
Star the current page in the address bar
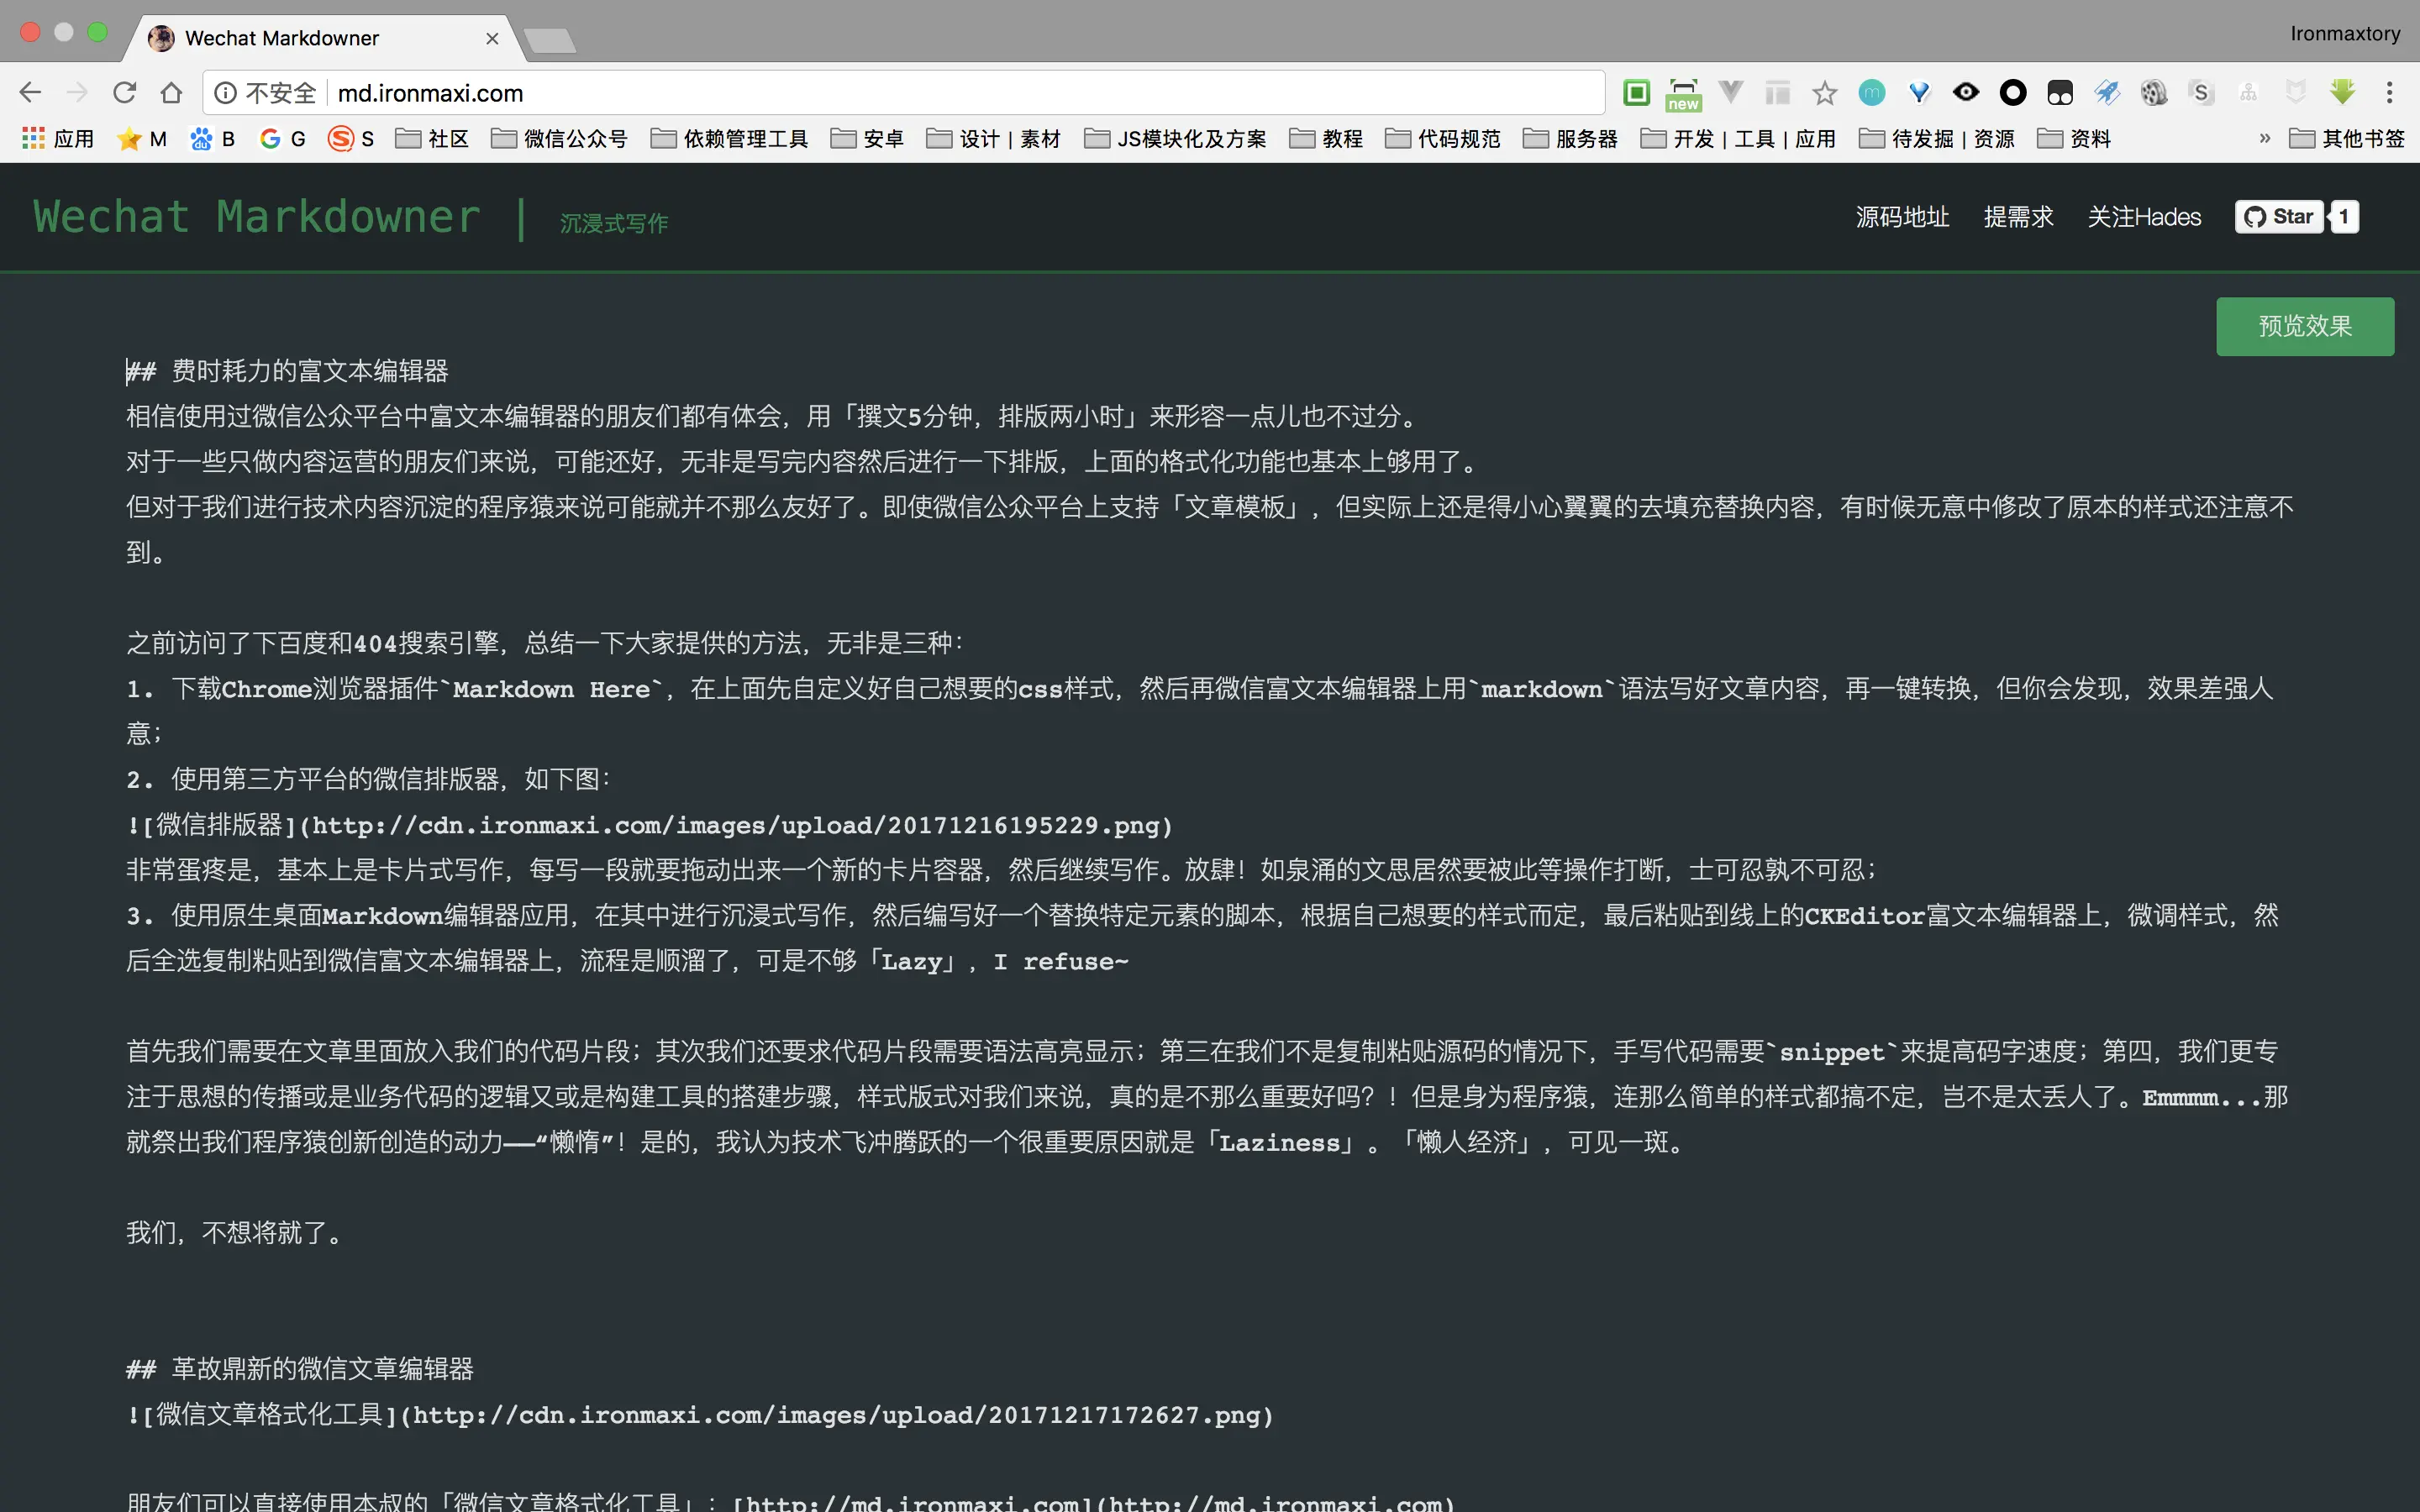click(x=1824, y=92)
